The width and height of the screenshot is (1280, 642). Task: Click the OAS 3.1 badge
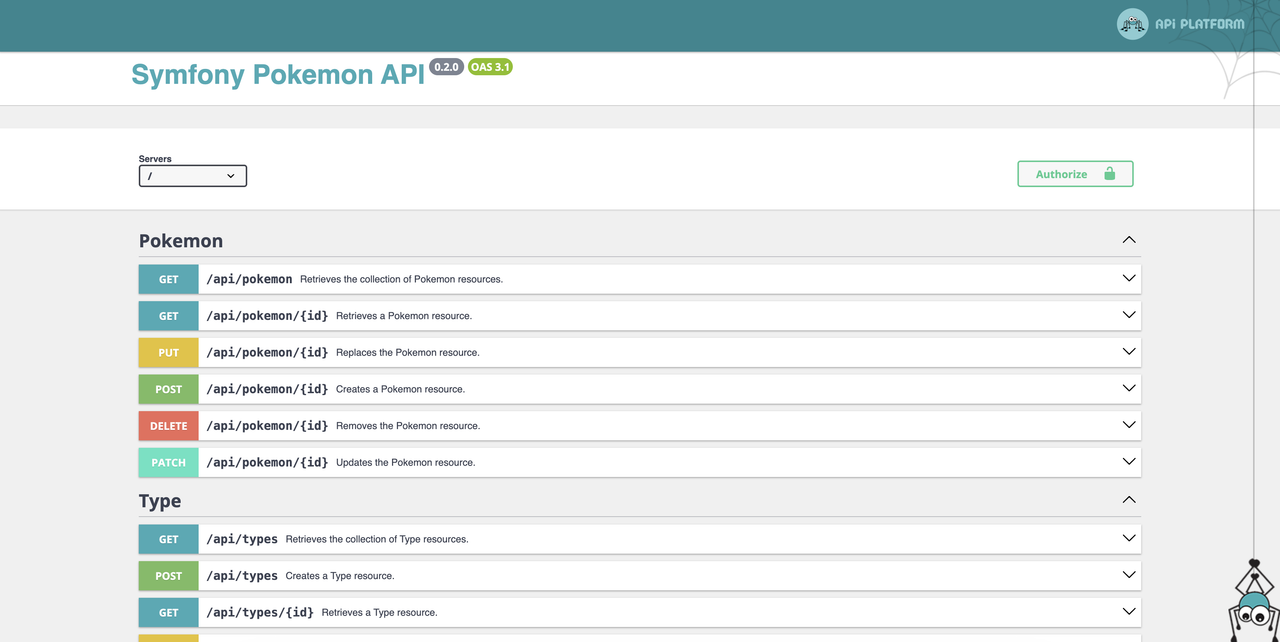click(490, 67)
